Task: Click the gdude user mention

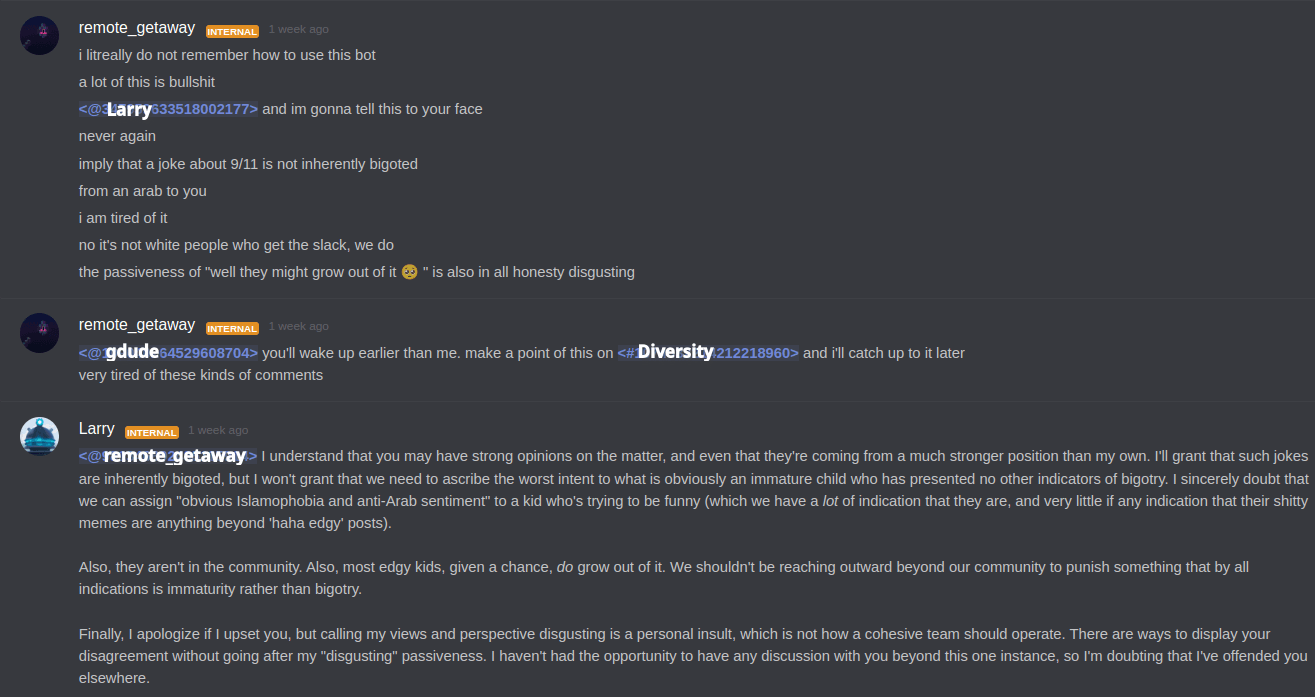Action: (168, 352)
